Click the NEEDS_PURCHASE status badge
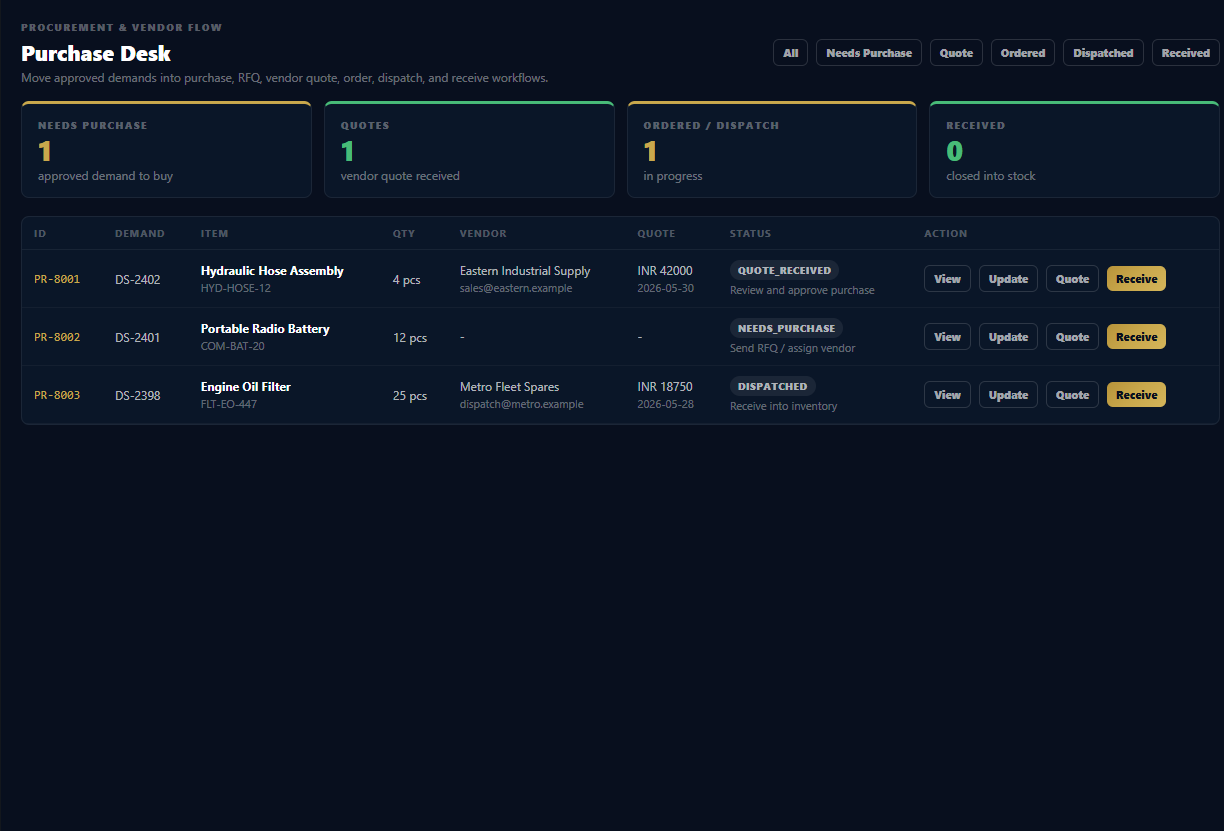The height and width of the screenshot is (831, 1224). [786, 328]
